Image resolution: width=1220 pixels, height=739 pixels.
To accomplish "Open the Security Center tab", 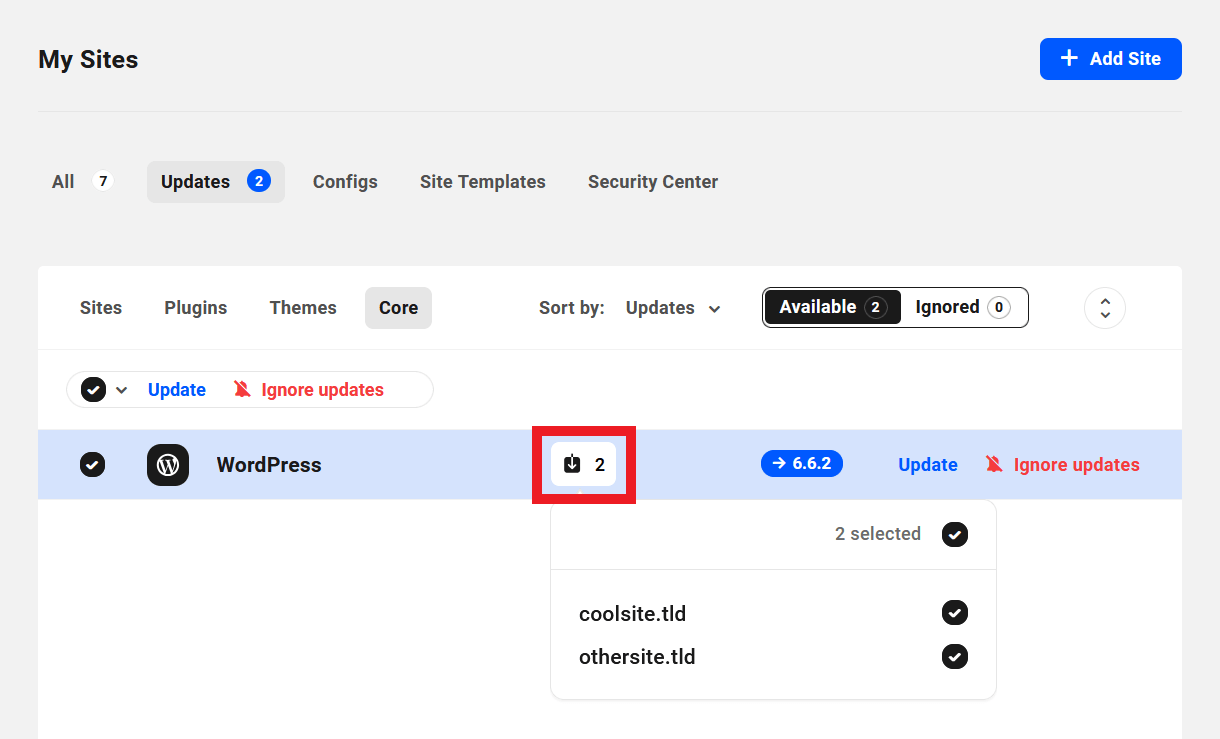I will [x=653, y=182].
